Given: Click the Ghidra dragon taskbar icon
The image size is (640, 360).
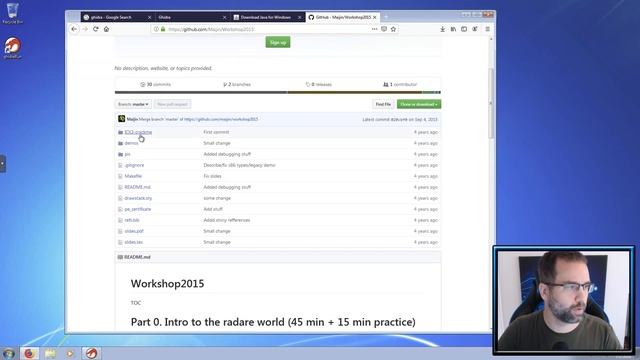Looking at the screenshot, I should tap(91, 353).
